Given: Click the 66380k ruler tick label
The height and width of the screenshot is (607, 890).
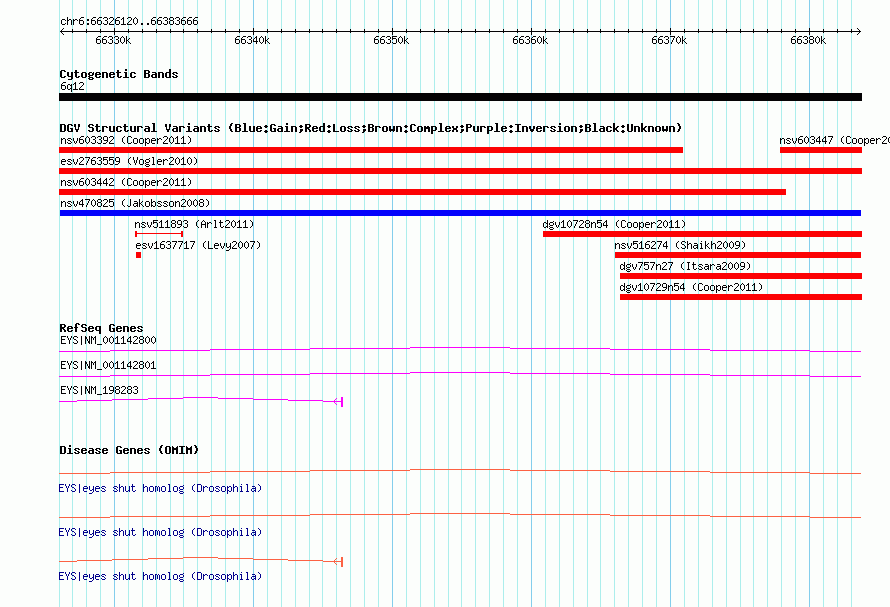Looking at the screenshot, I should click(x=808, y=40).
